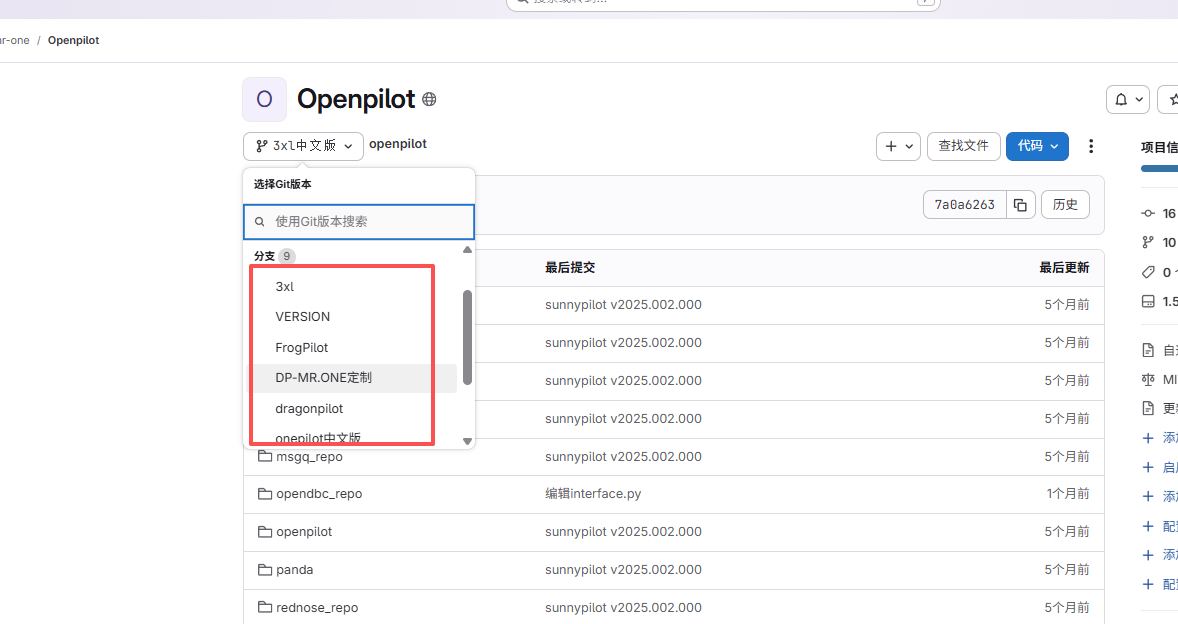The image size is (1178, 624).
Task: Click the Openpilot project avatar
Action: 264,100
